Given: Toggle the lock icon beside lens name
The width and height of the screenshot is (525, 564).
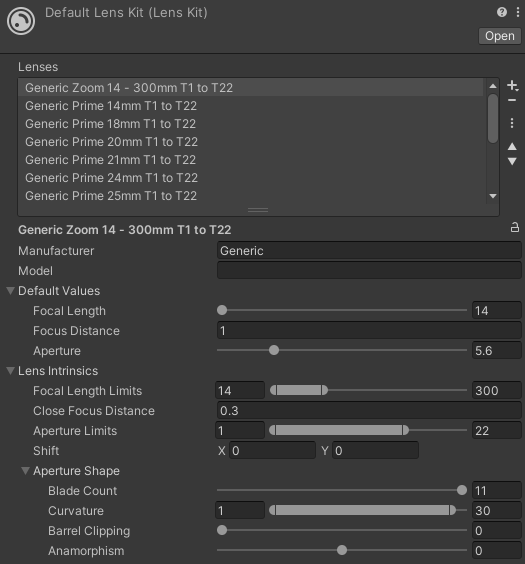Looking at the screenshot, I should 515,227.
